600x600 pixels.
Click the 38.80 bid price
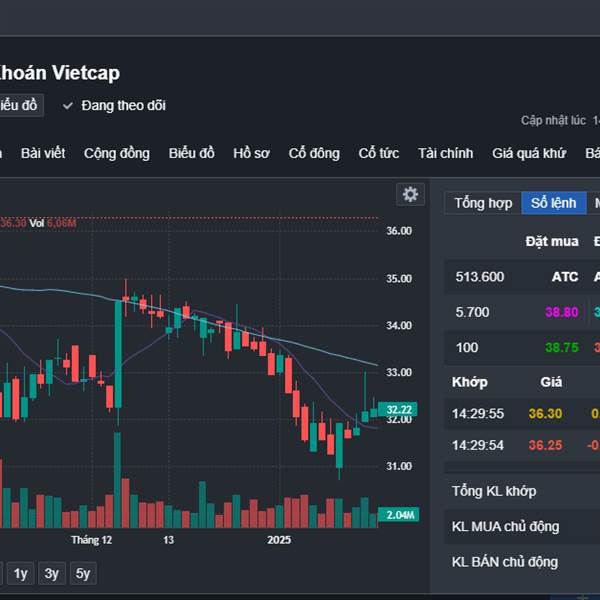click(x=561, y=312)
